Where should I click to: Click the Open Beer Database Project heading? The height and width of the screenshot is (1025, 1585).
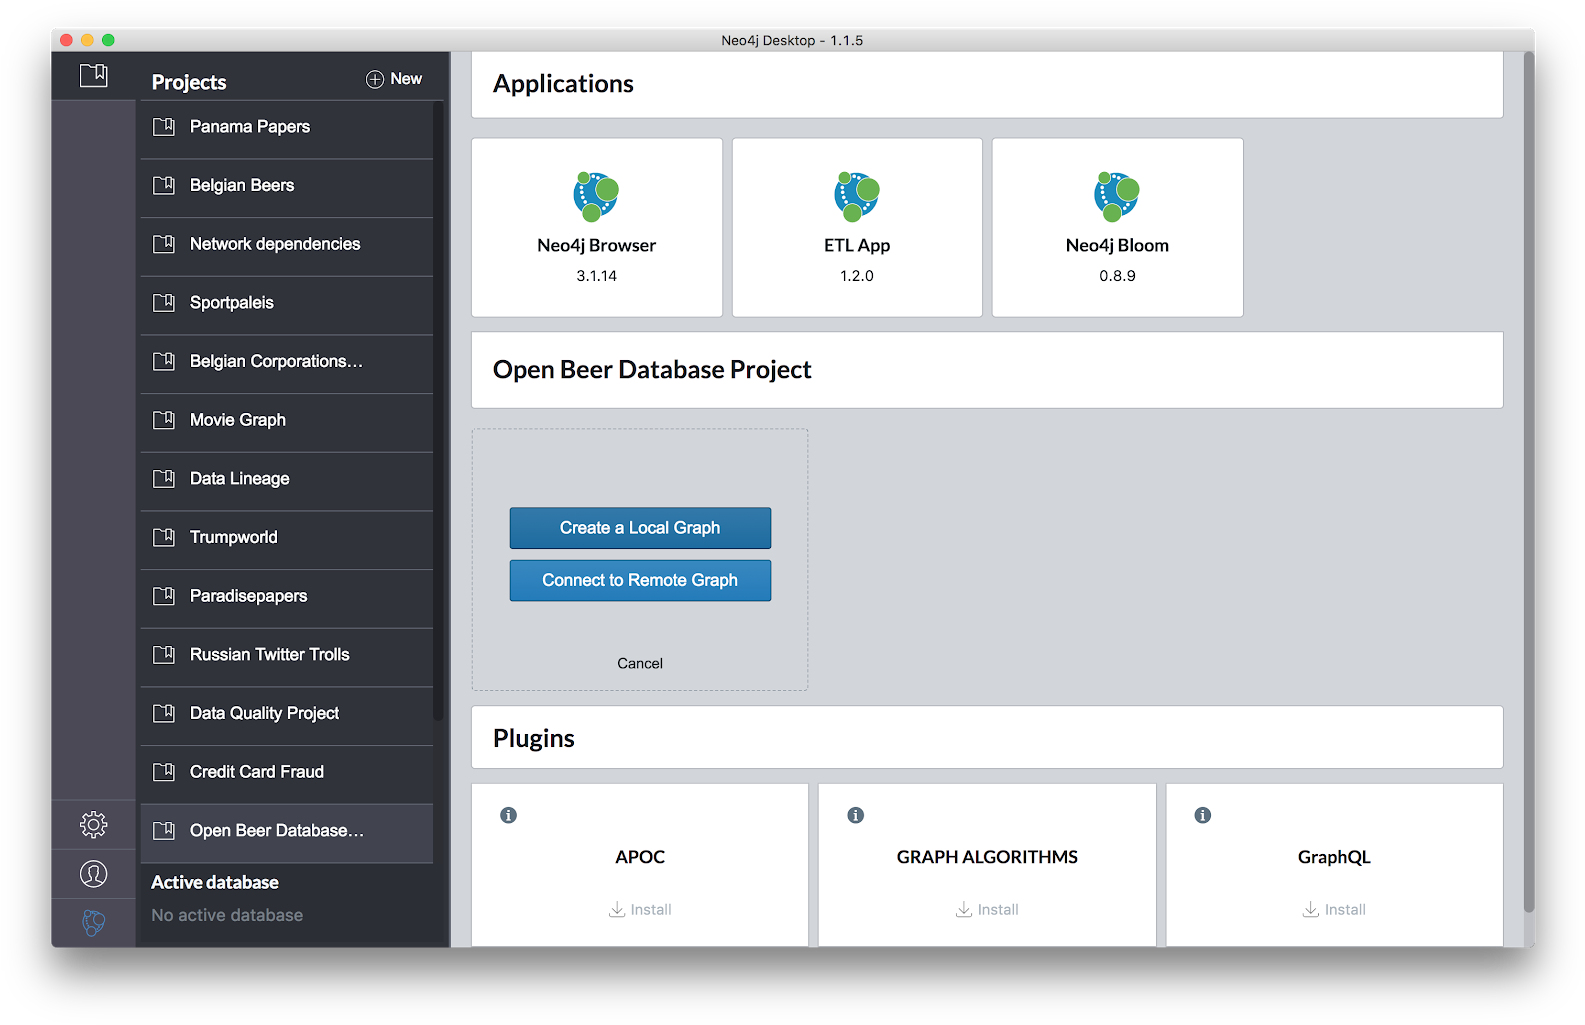pos(652,370)
